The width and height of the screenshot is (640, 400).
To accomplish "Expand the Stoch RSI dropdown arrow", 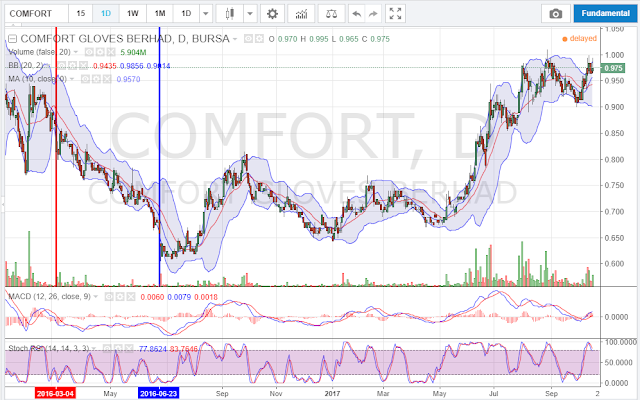I will tap(95, 349).
